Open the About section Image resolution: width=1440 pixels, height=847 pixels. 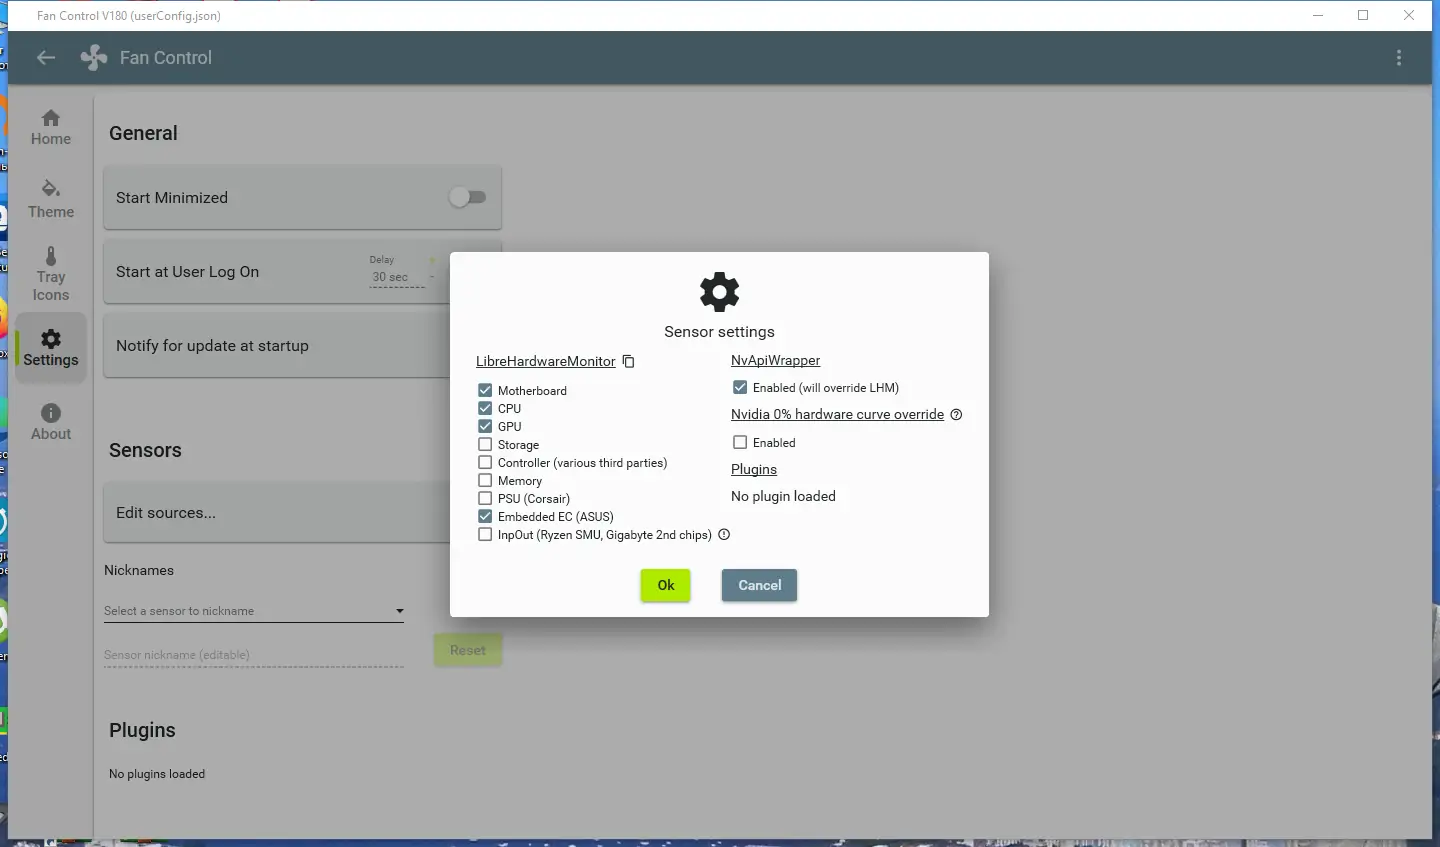[51, 422]
